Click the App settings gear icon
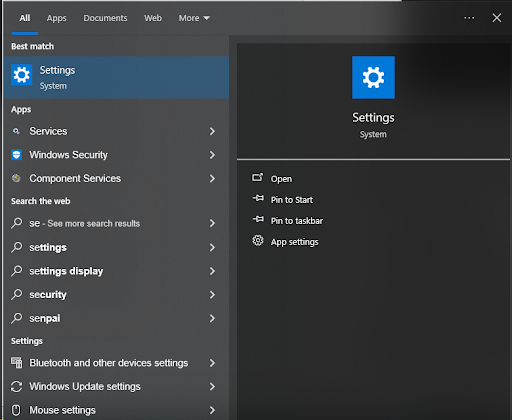 [x=258, y=240]
